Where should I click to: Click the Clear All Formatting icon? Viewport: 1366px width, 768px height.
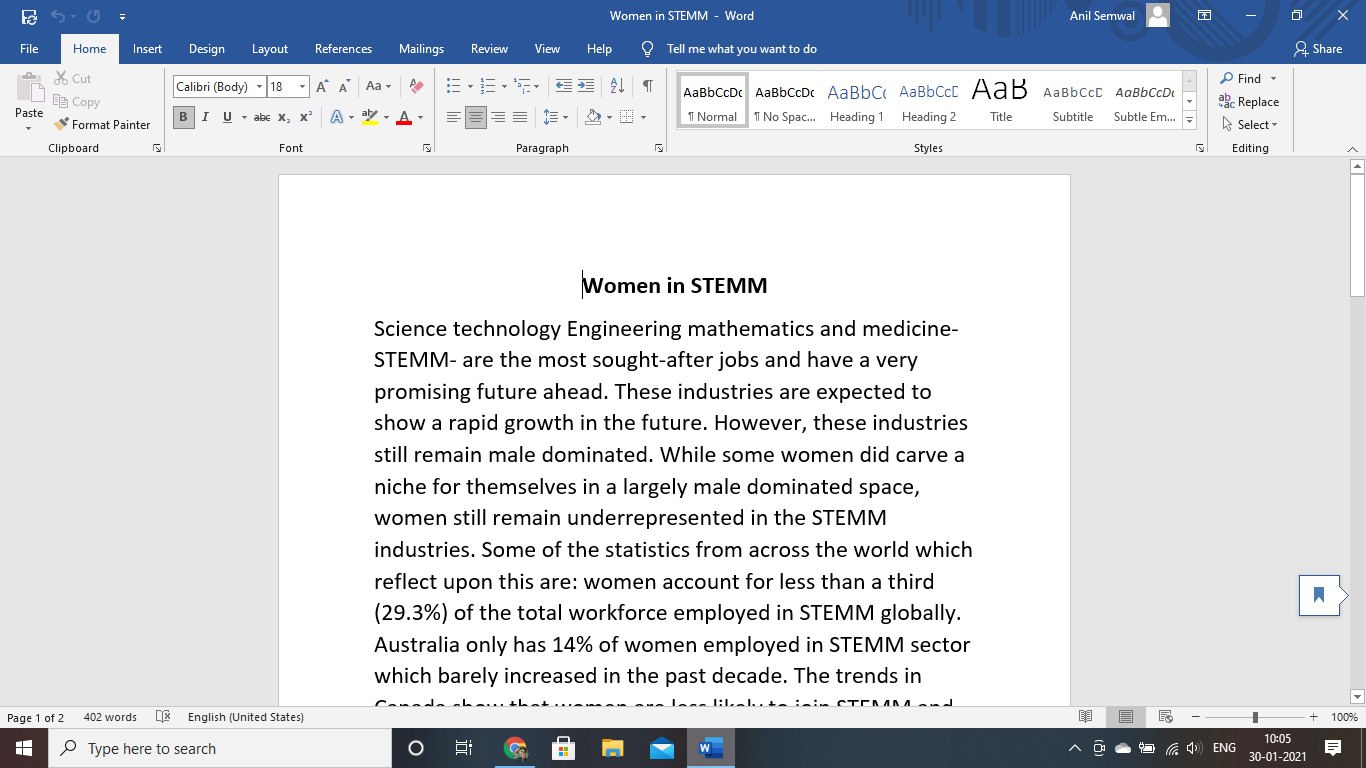417,87
